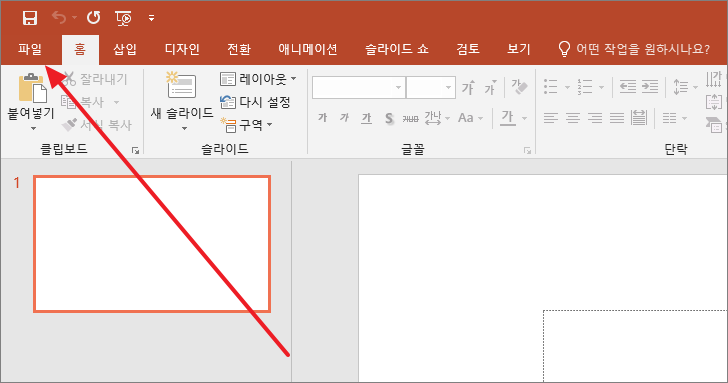Increase font size icon
728x383 pixels.
point(468,87)
